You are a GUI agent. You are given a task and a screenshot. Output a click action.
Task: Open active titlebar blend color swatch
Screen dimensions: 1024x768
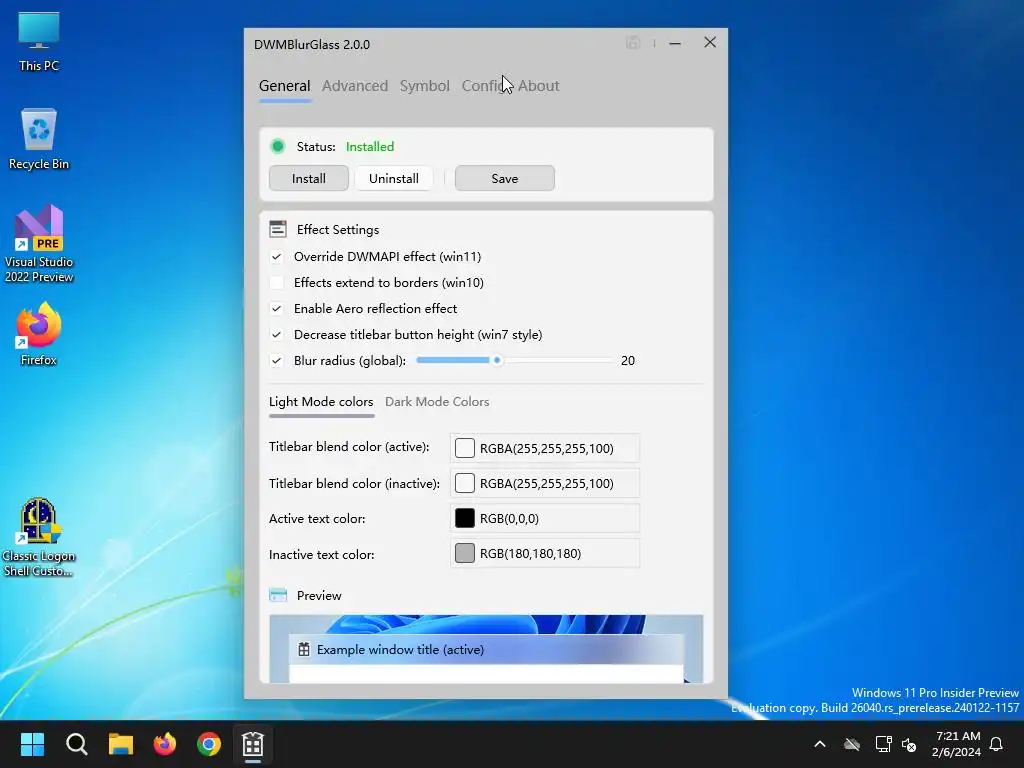tap(464, 448)
